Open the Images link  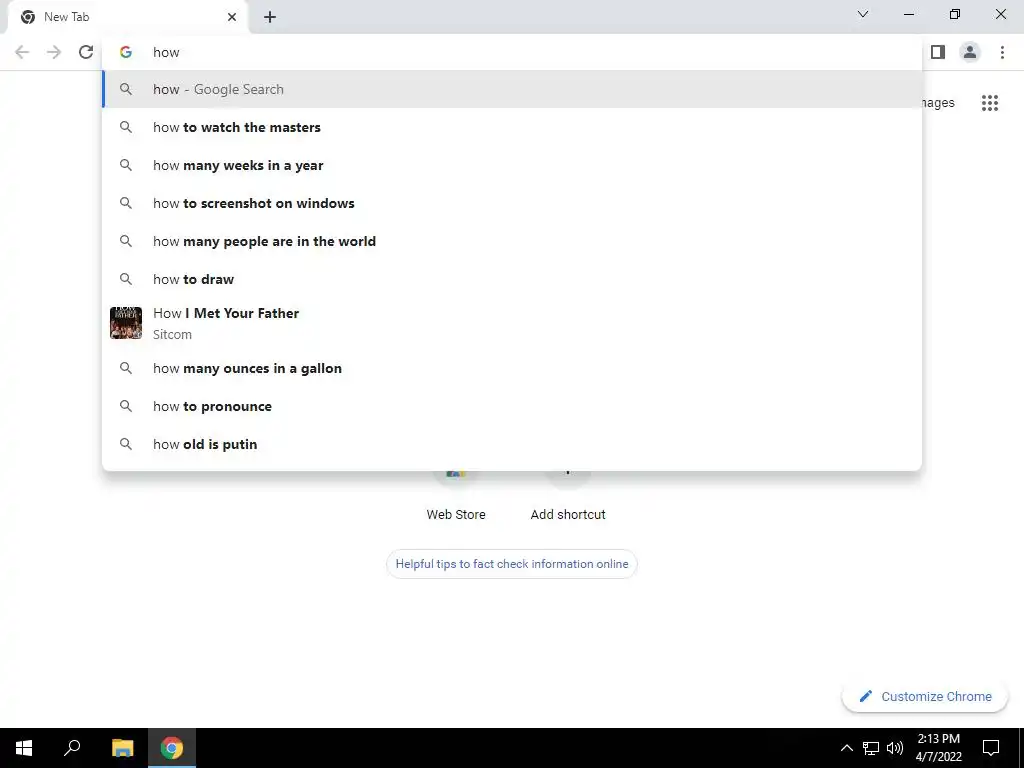click(x=938, y=103)
